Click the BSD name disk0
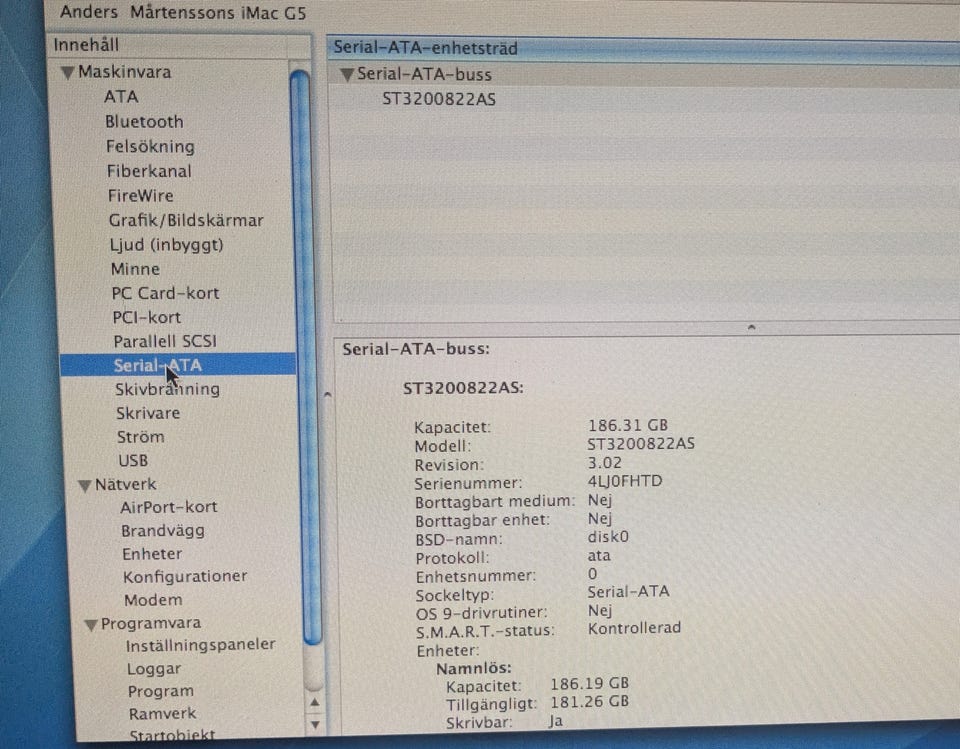This screenshot has width=960, height=749. coord(608,536)
